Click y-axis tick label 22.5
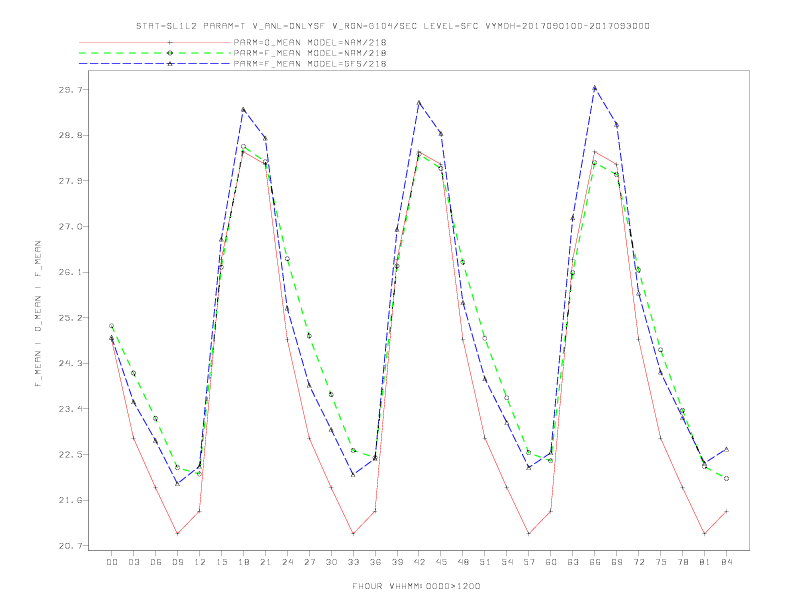The height and width of the screenshot is (612, 792). coord(69,454)
